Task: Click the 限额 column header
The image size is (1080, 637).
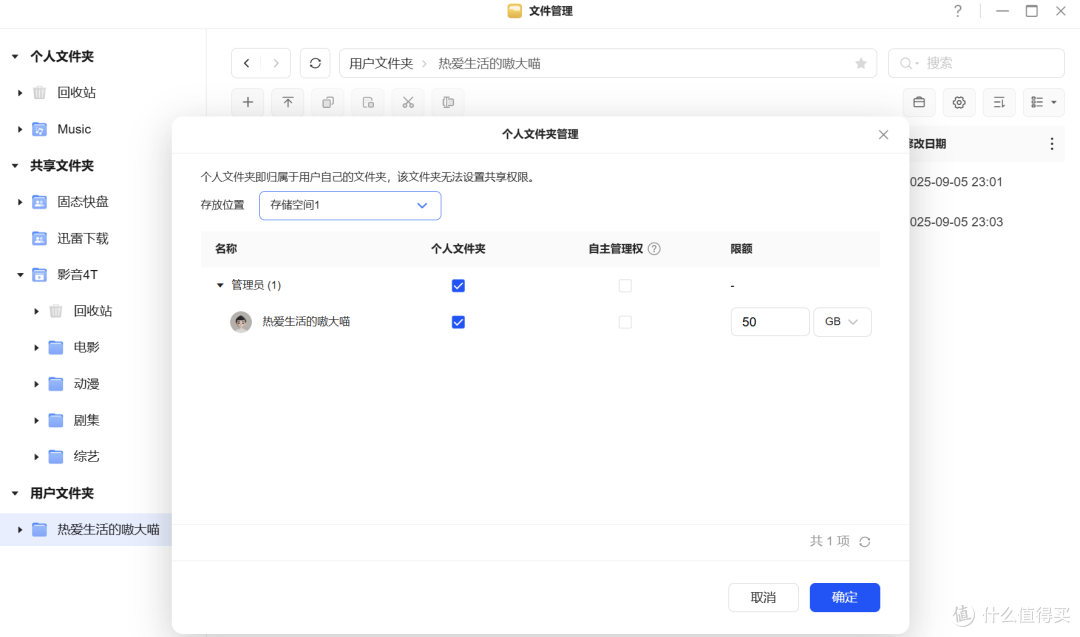Action: coord(741,249)
